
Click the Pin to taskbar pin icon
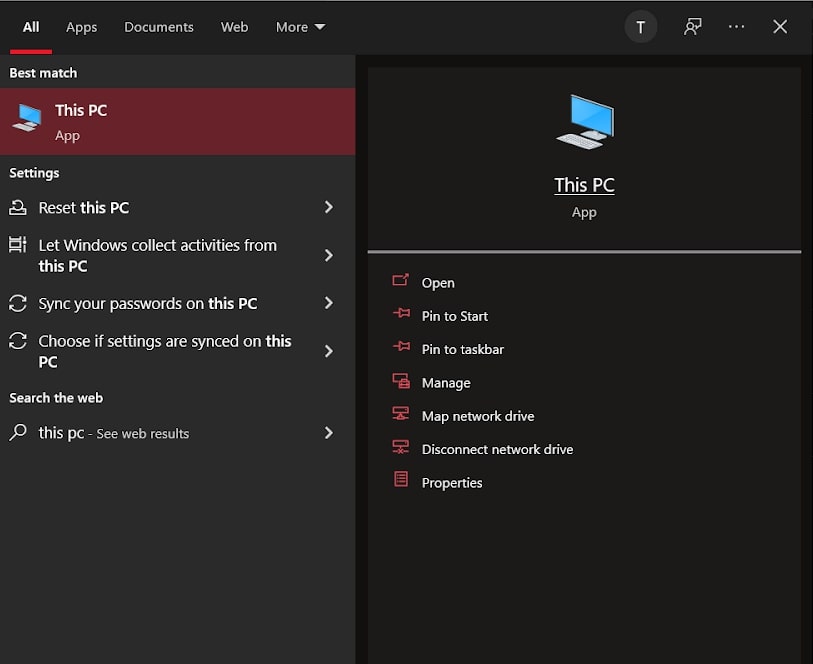pos(401,346)
